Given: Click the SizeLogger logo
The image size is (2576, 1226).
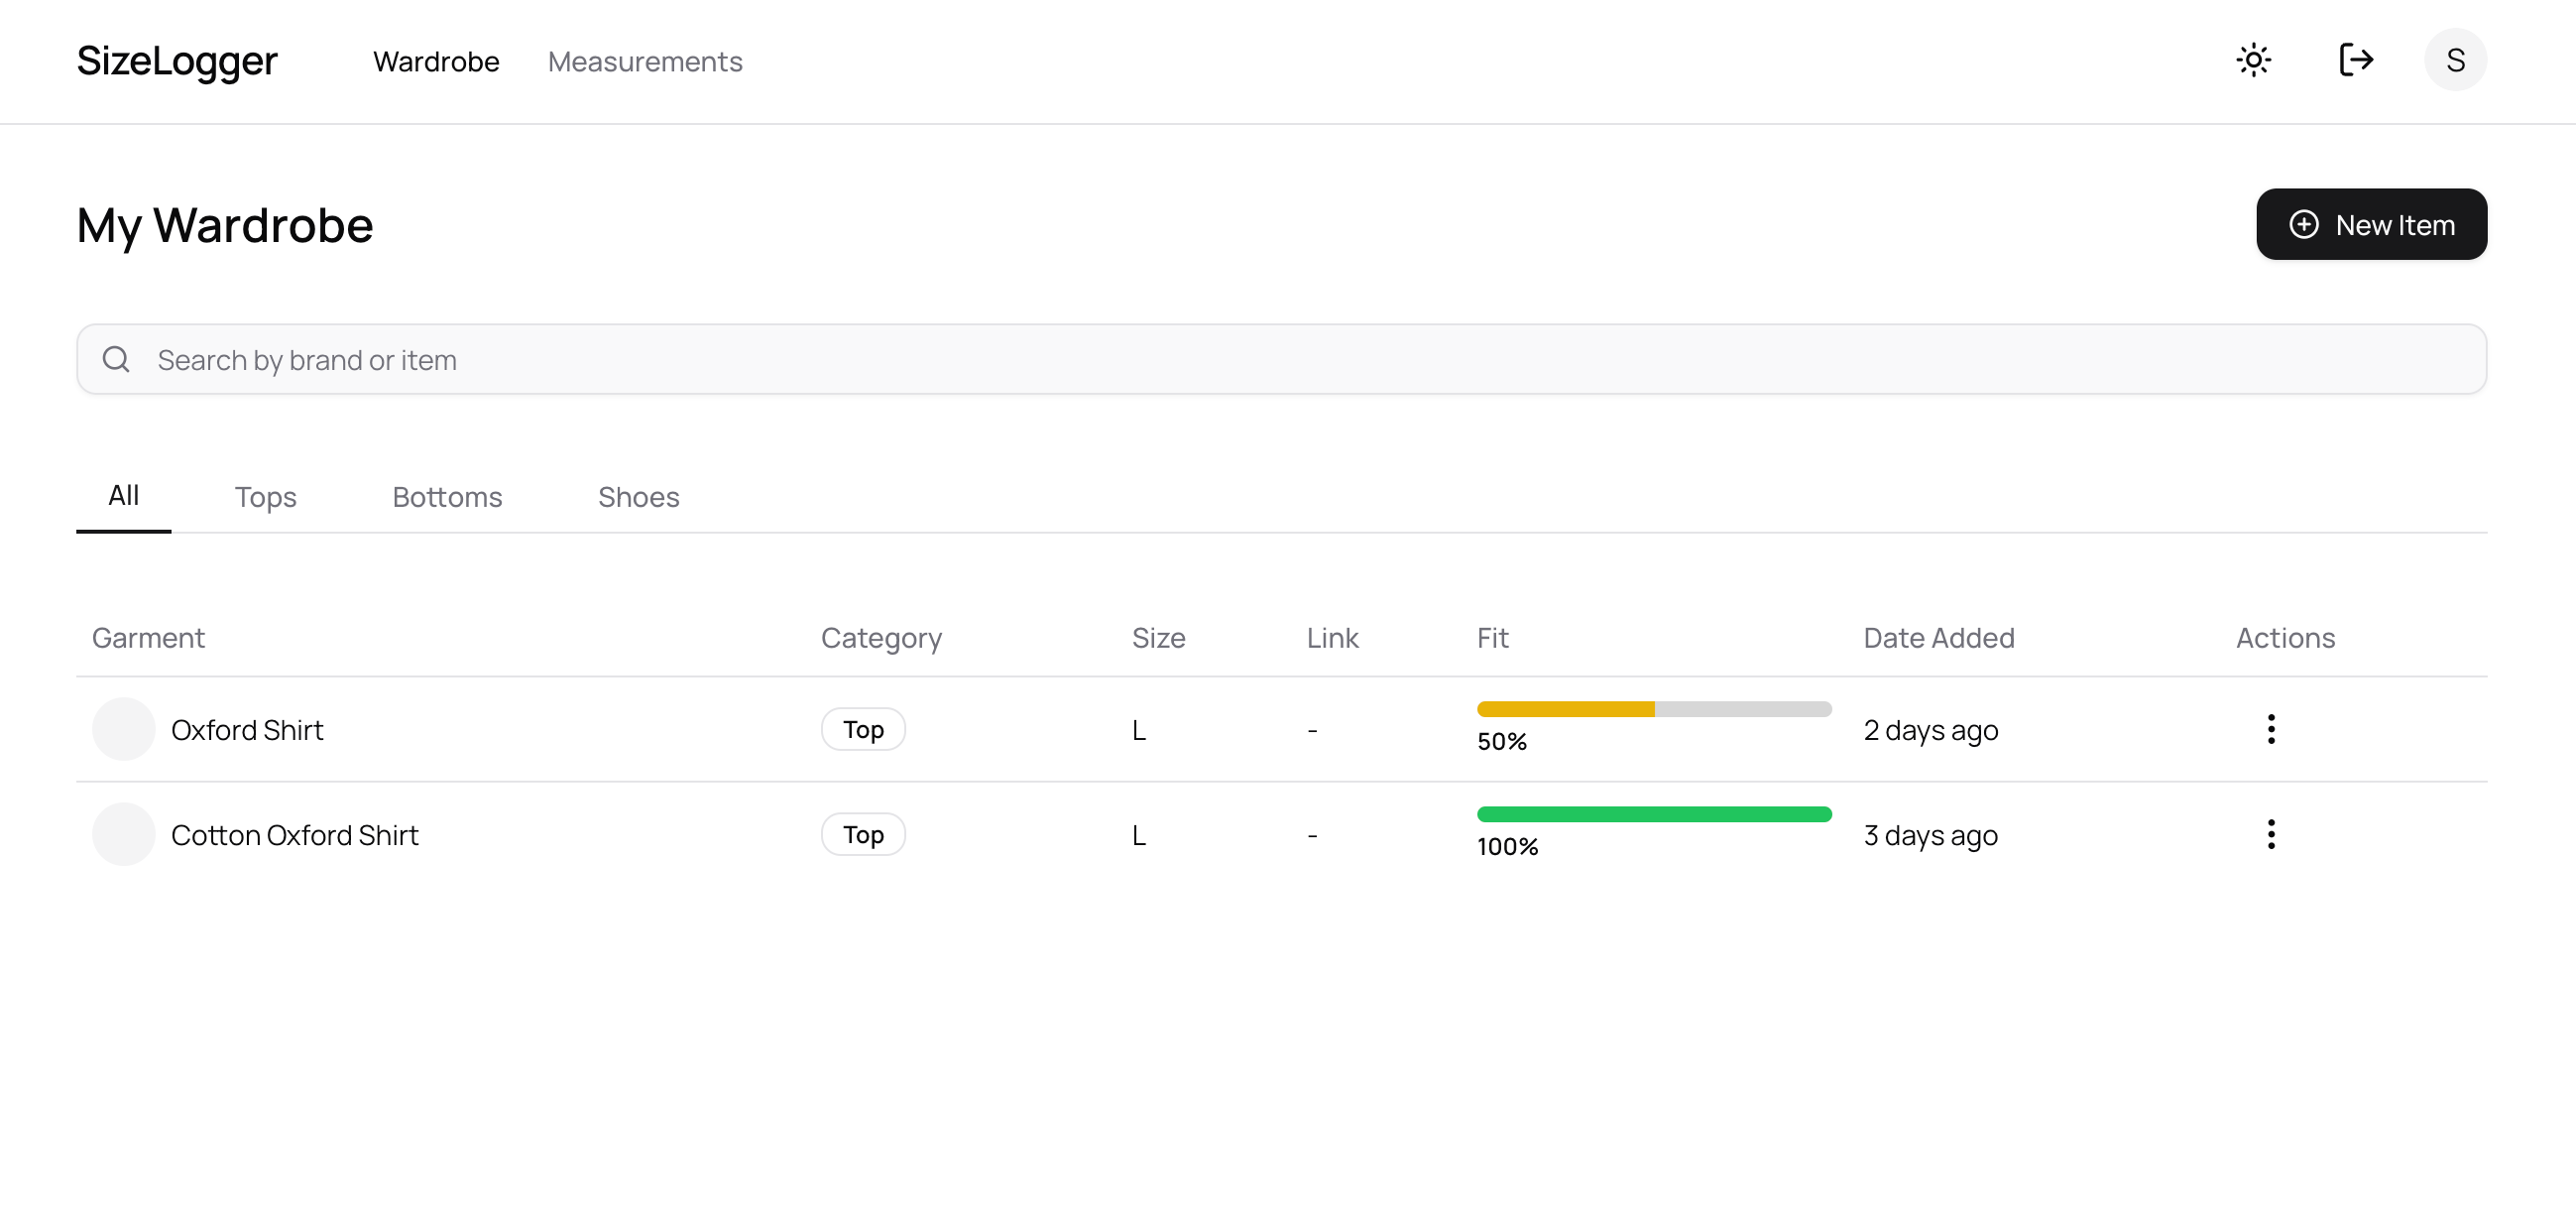Looking at the screenshot, I should (x=177, y=61).
